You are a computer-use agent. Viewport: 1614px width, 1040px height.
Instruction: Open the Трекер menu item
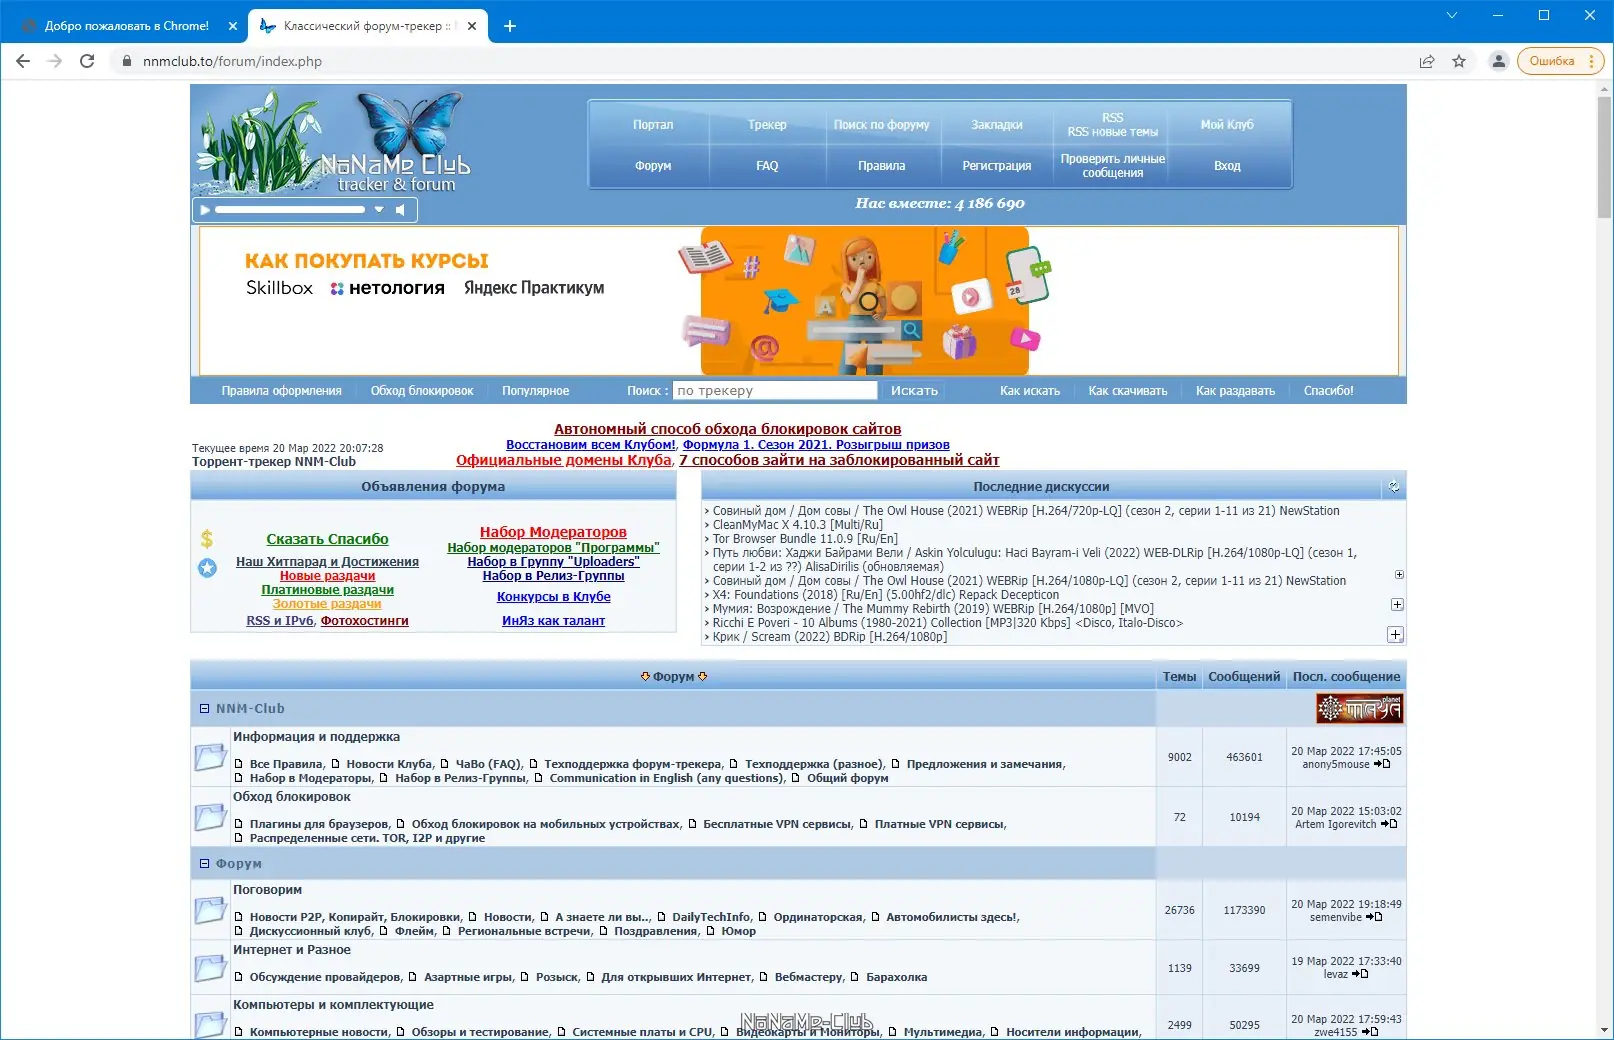[767, 125]
